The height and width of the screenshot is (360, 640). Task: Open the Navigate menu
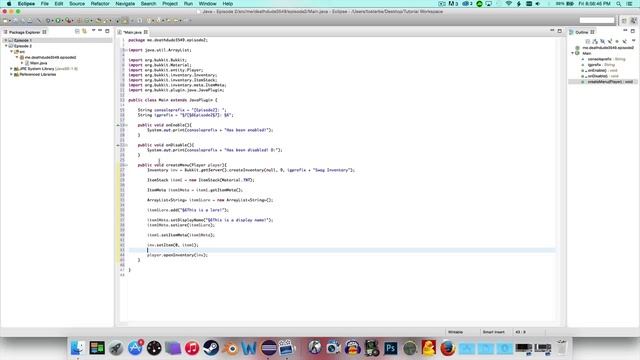pos(125,4)
